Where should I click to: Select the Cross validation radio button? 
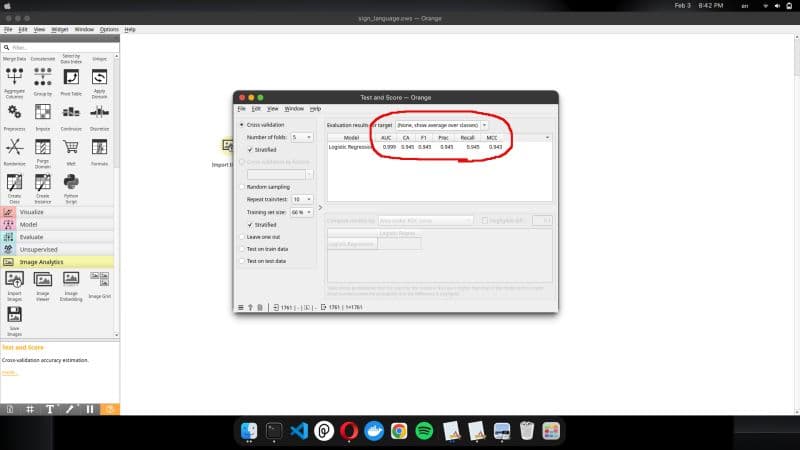[x=242, y=125]
